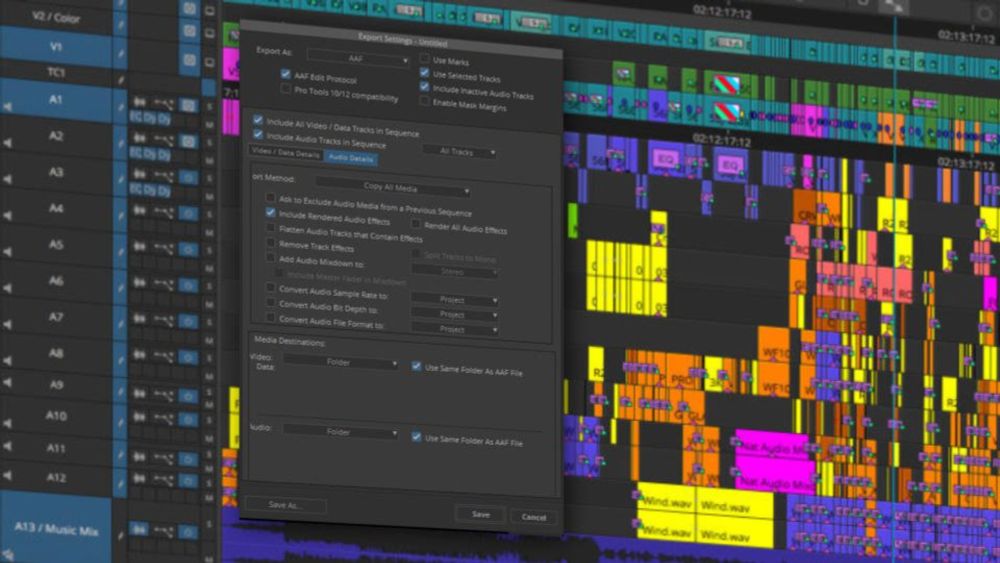1000x563 pixels.
Task: Click the 02:12:17:12 timecode in top ruler
Action: pos(721,11)
